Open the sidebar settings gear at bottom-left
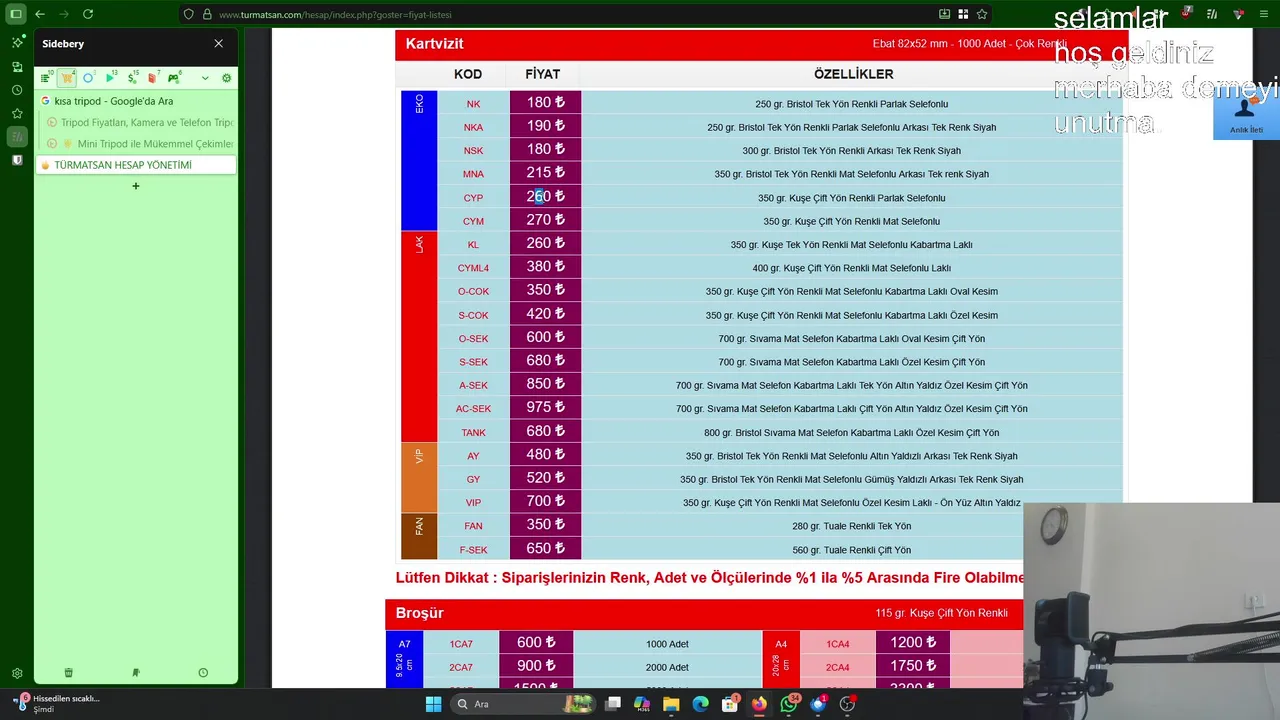 coord(17,674)
